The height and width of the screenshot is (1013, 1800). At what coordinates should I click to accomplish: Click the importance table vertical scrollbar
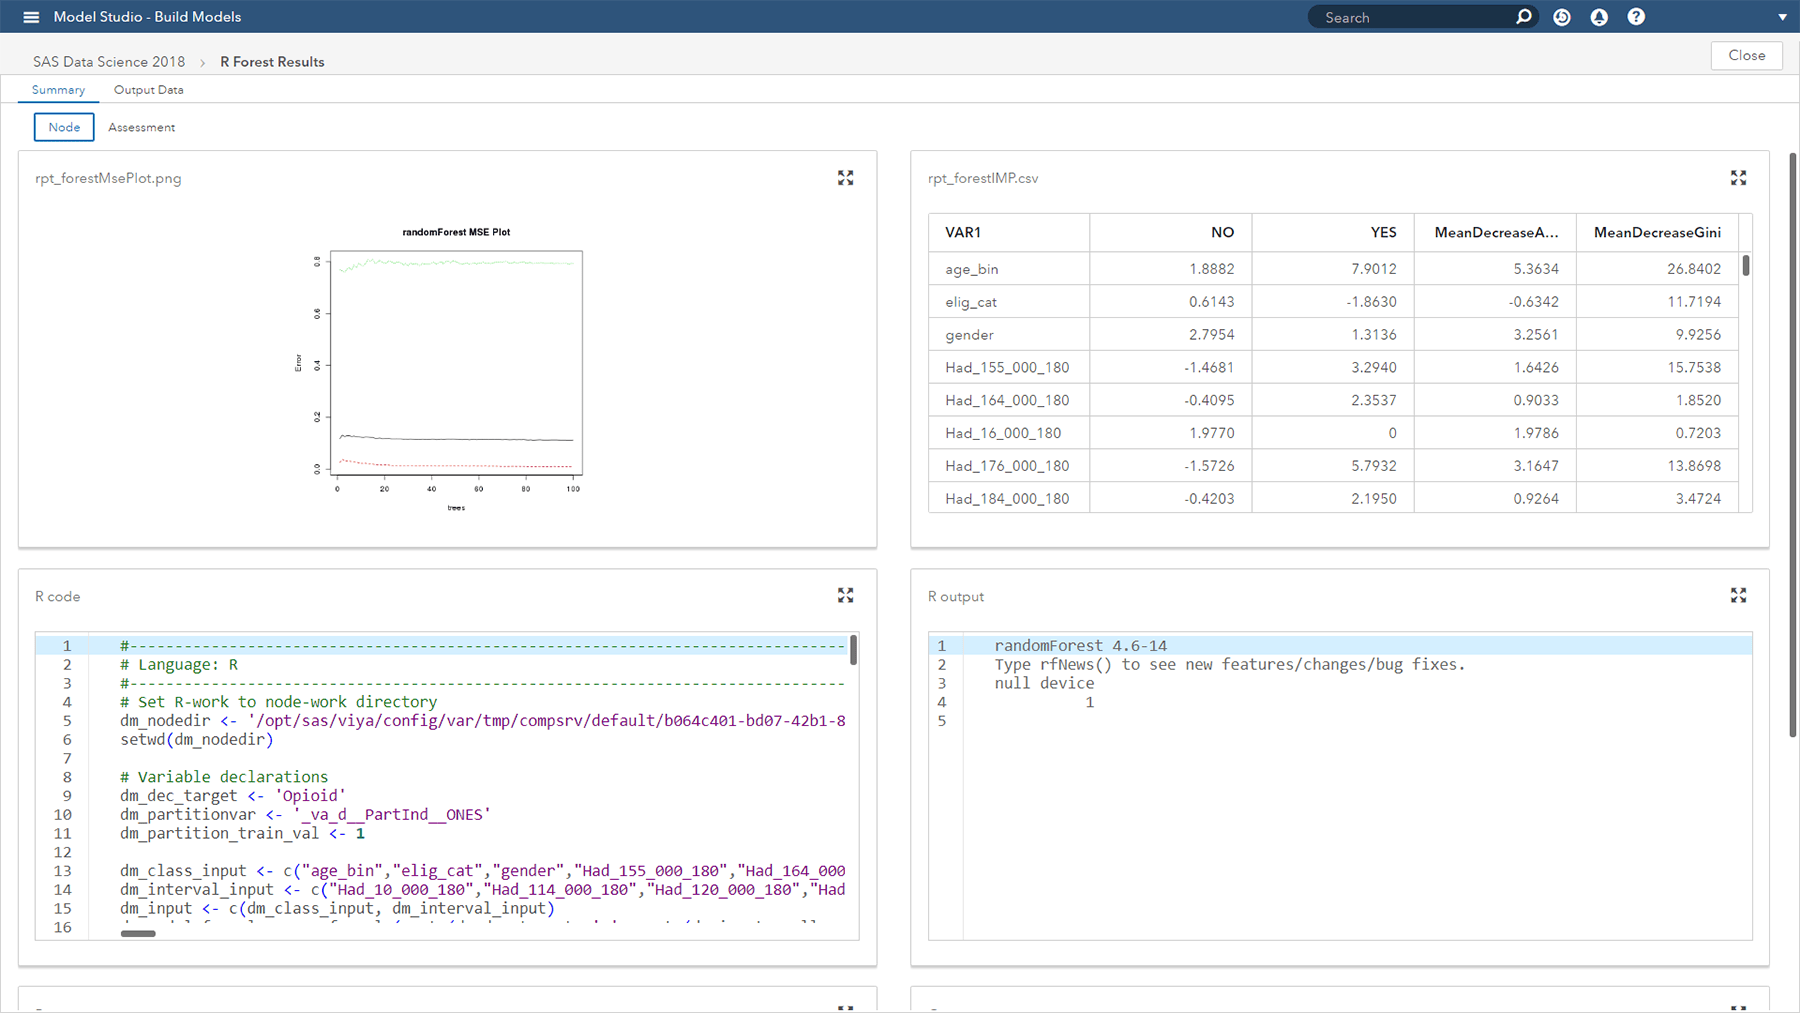[1746, 265]
